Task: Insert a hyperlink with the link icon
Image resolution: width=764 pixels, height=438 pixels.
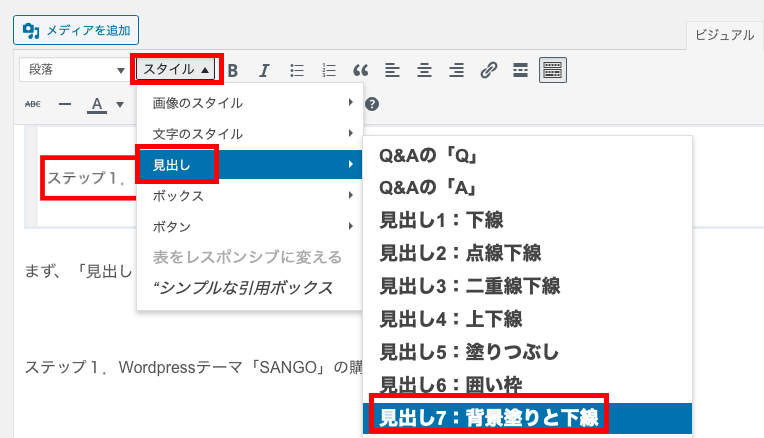Action: [x=488, y=70]
